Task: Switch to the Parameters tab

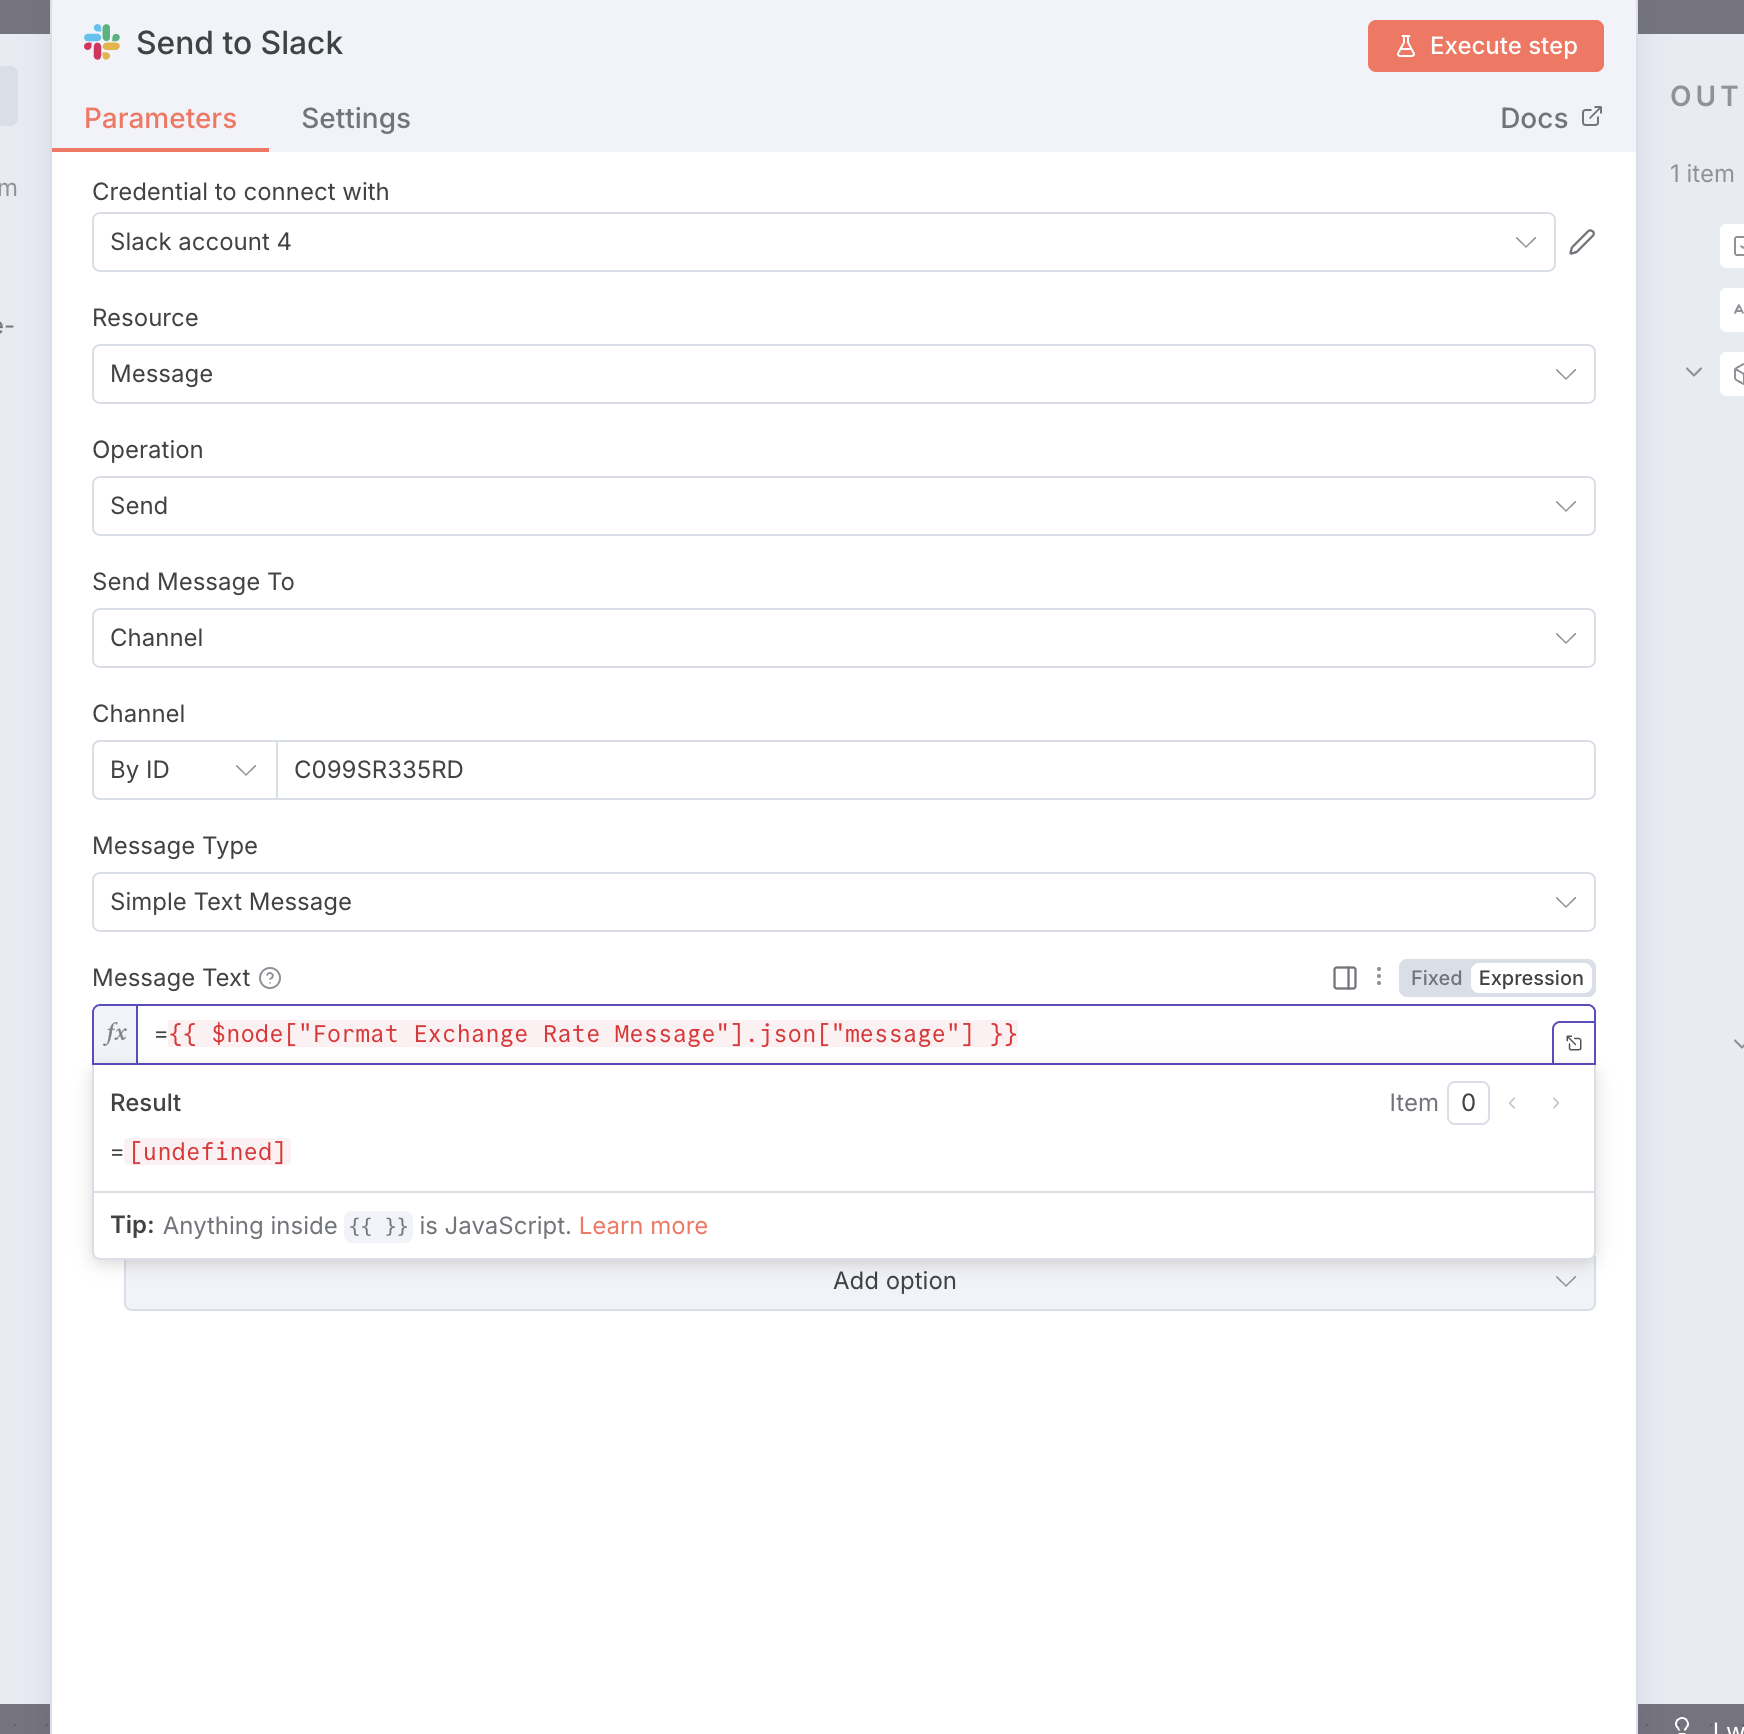Action: tap(160, 118)
